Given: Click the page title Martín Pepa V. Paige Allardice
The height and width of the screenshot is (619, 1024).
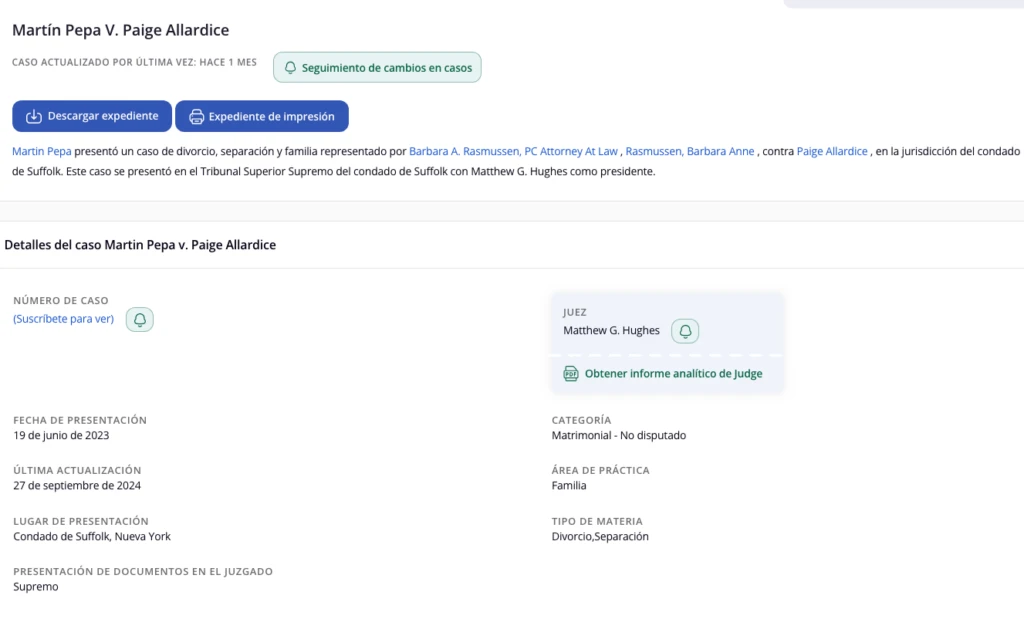Looking at the screenshot, I should (x=120, y=31).
